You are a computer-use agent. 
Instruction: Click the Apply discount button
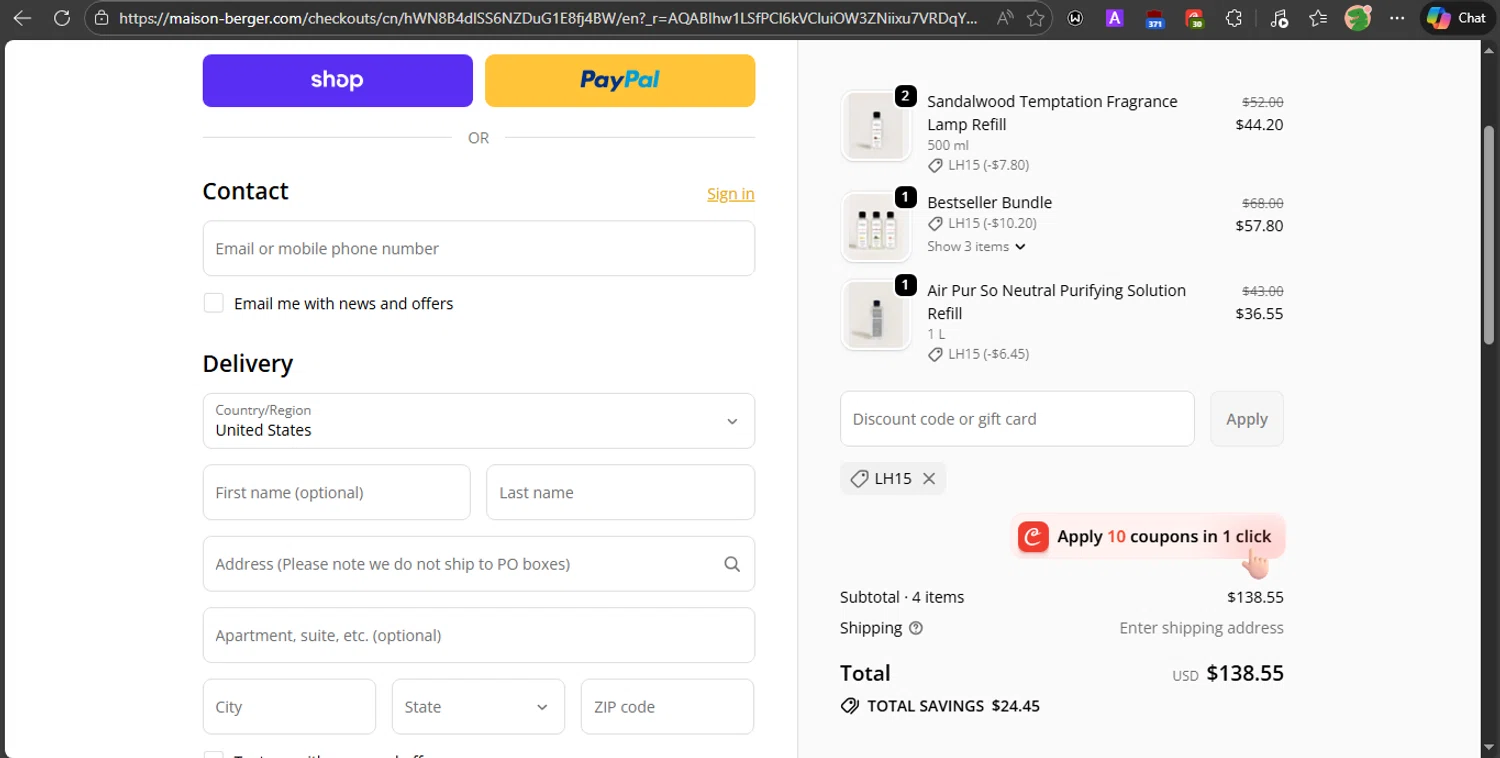(x=1247, y=419)
